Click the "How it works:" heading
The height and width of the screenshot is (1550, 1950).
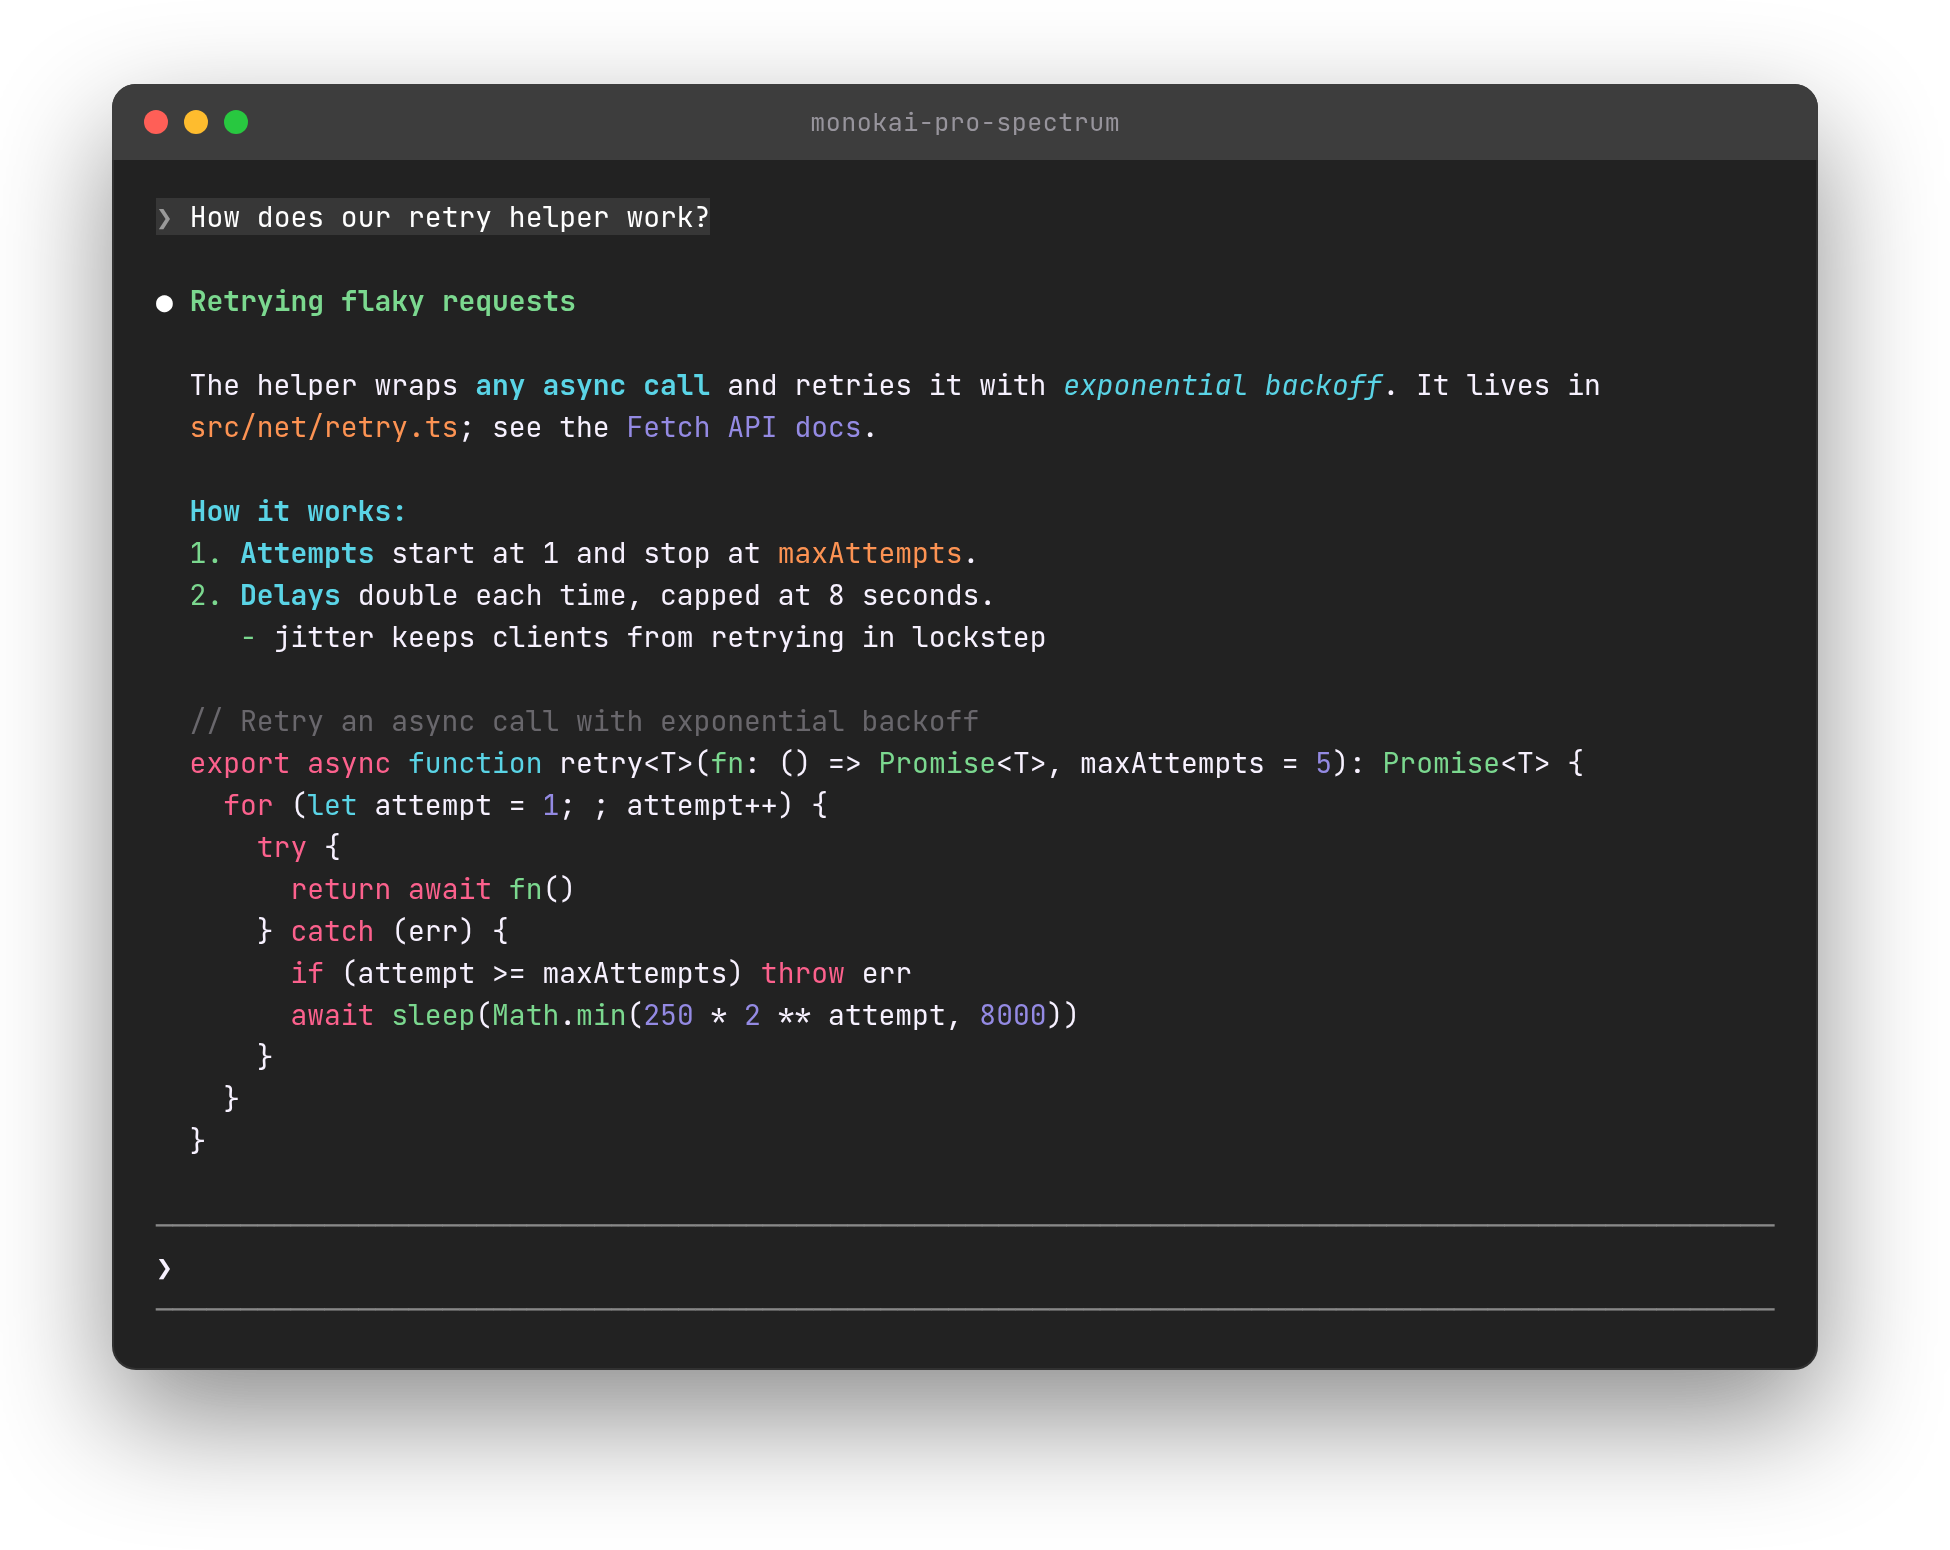298,511
